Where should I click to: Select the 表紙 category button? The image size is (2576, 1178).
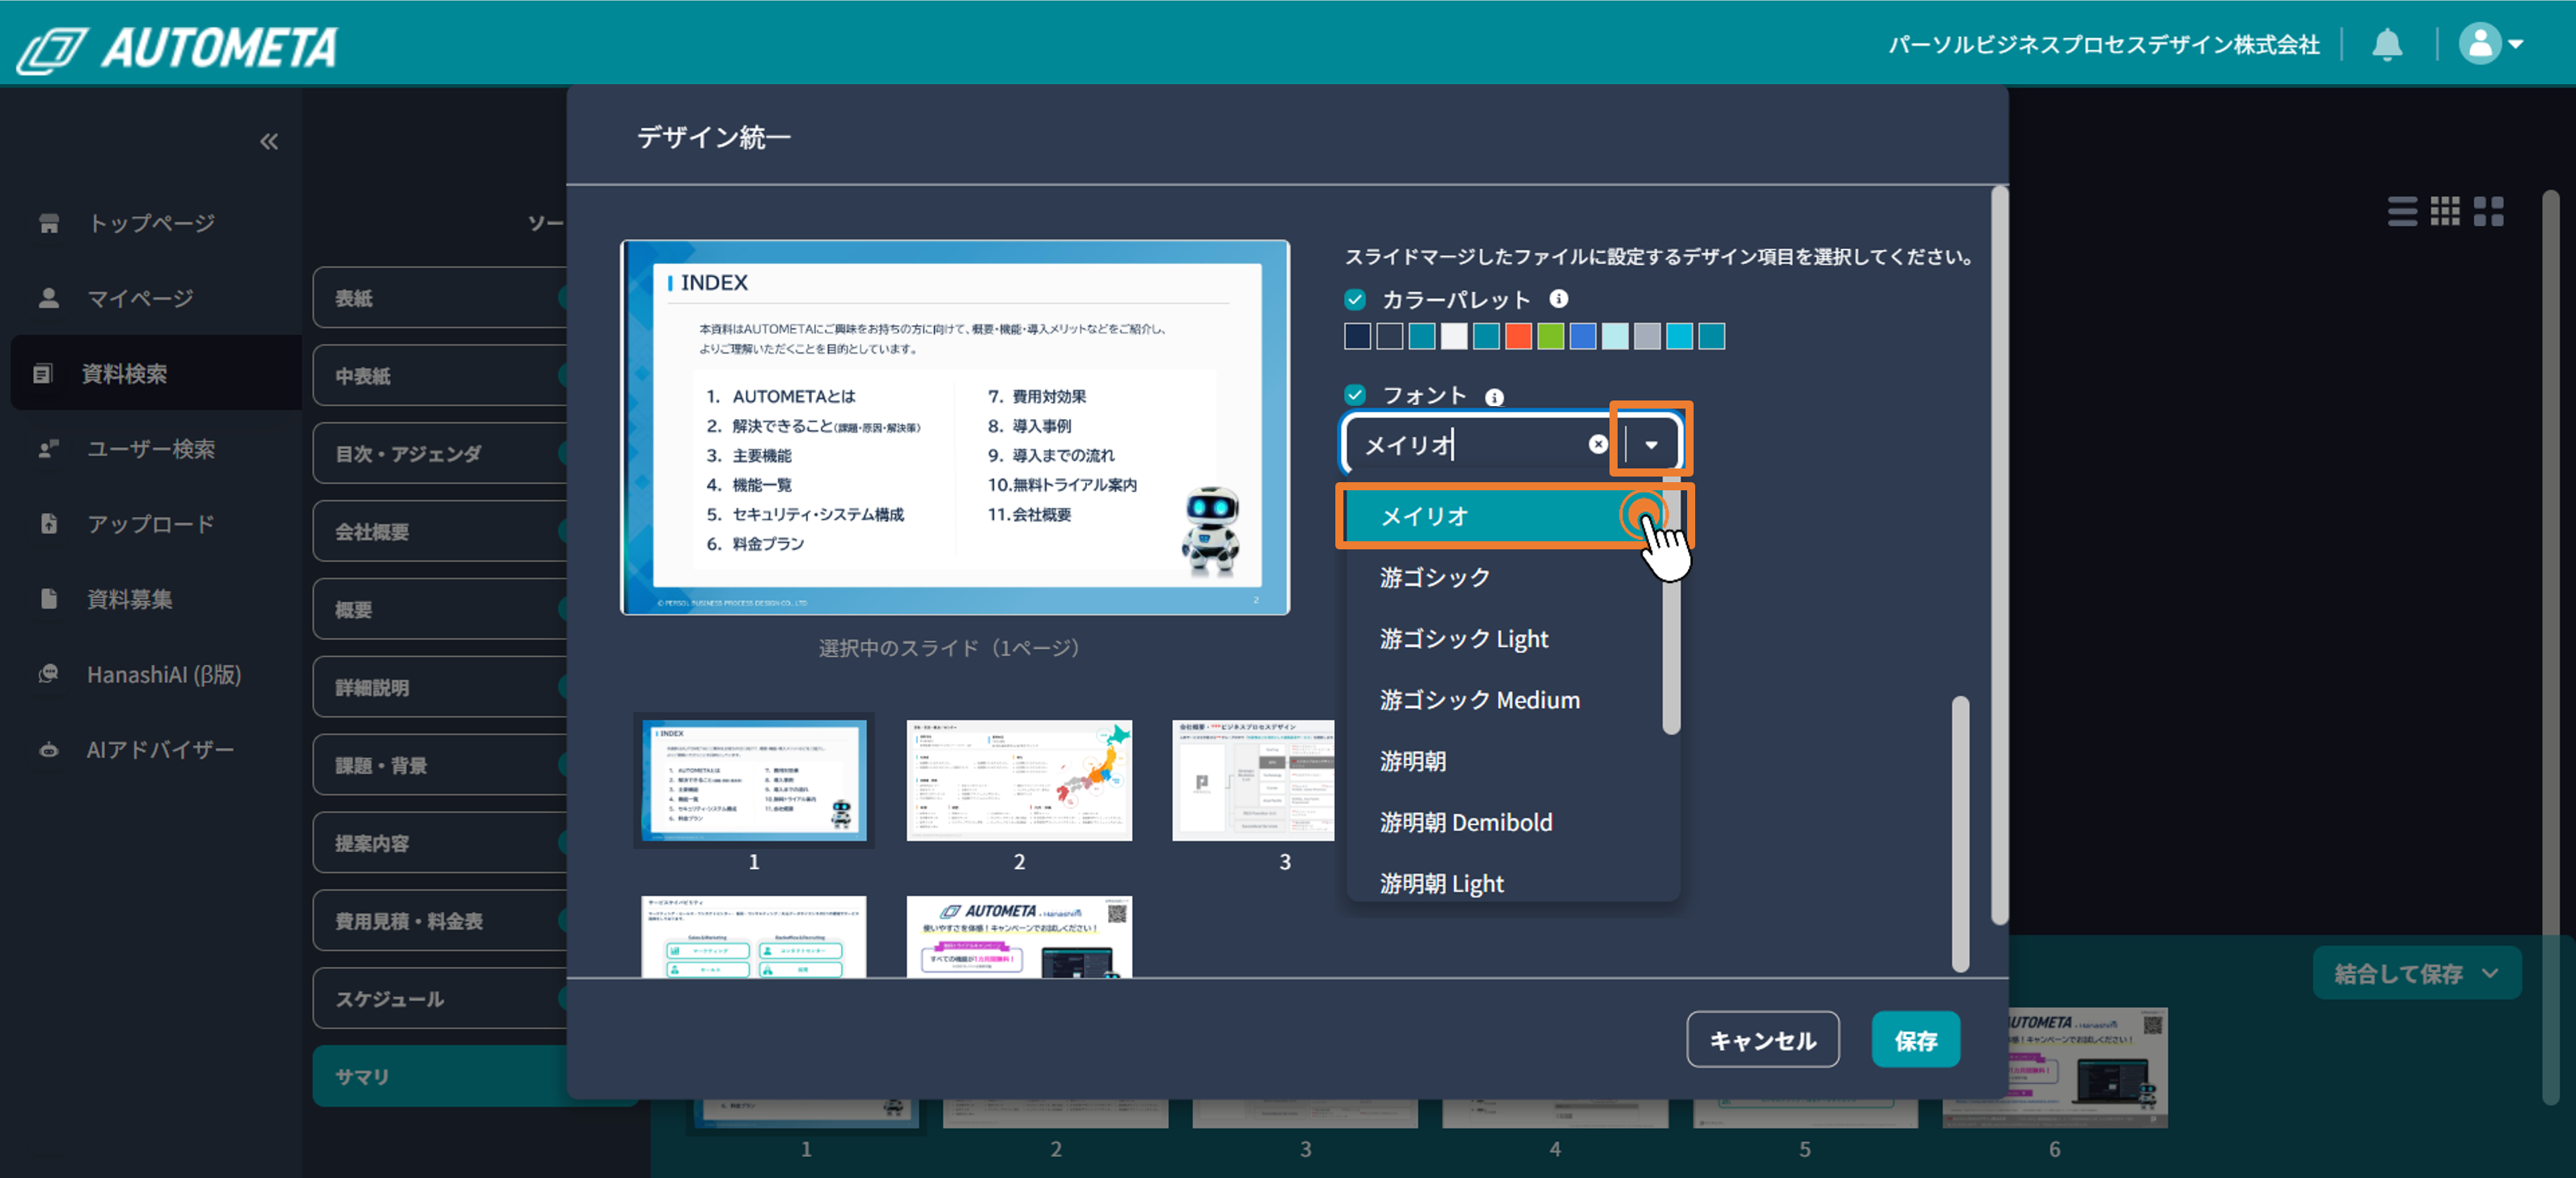click(440, 297)
